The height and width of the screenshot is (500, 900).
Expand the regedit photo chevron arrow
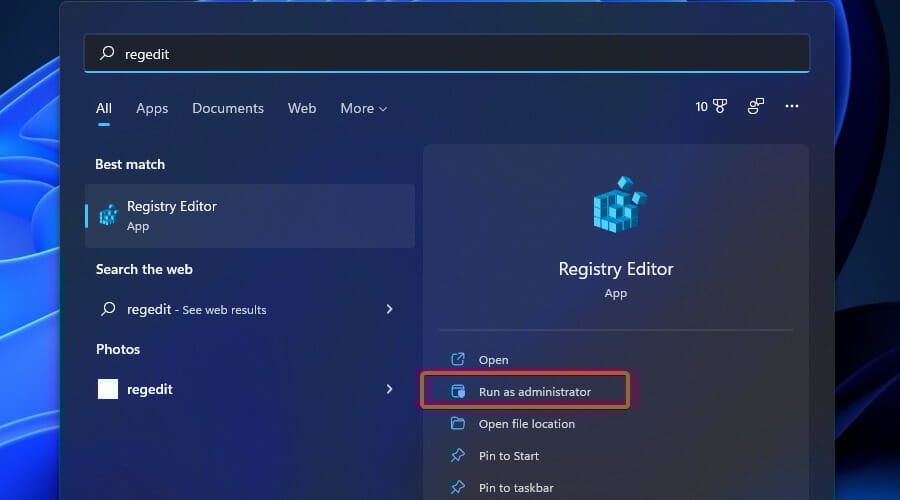[389, 389]
